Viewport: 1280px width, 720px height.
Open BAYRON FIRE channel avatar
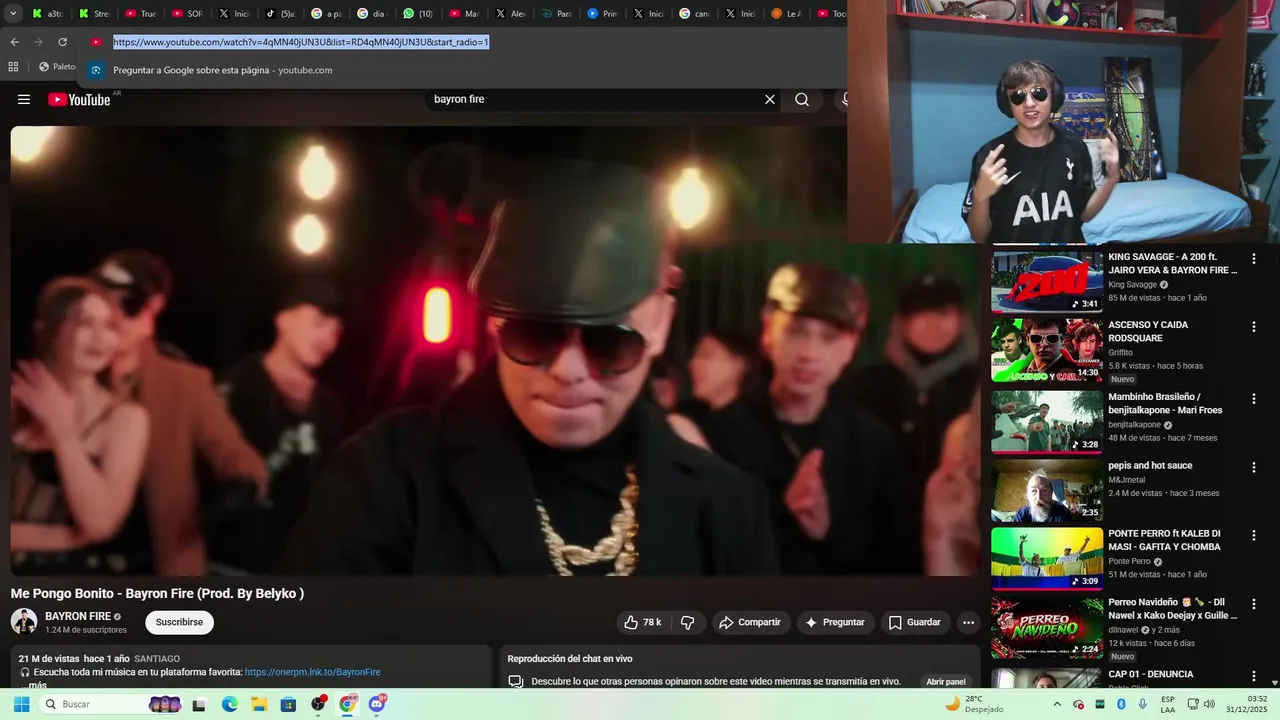point(24,621)
